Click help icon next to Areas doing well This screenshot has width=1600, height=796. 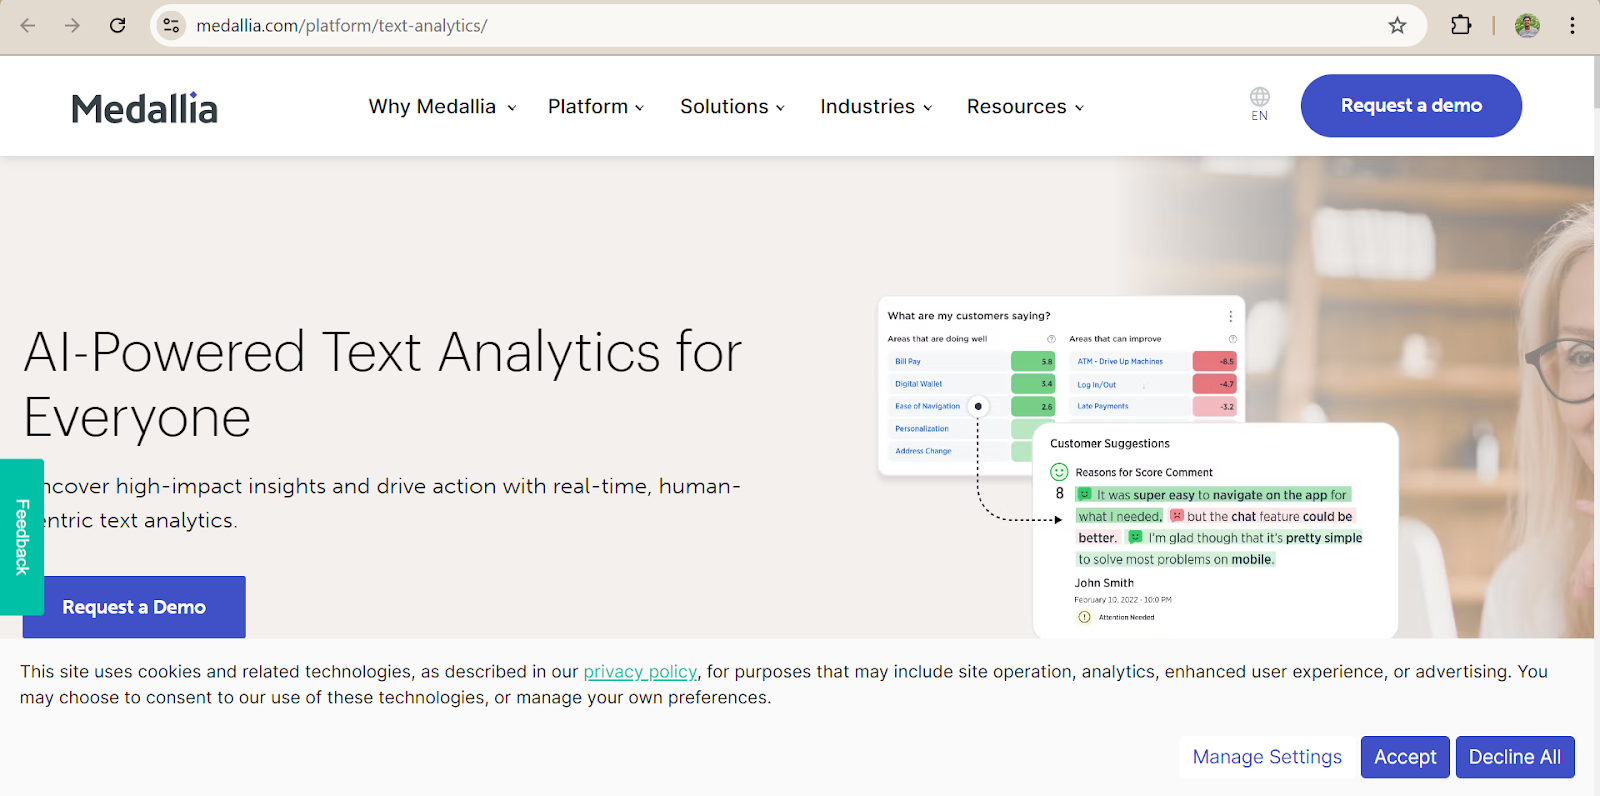1051,339
